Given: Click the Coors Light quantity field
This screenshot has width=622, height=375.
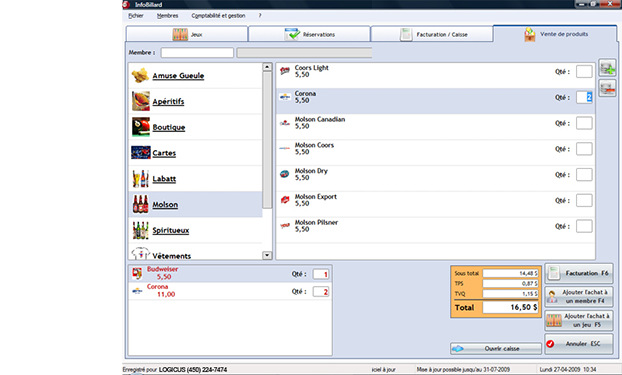Looking at the screenshot, I should [x=584, y=71].
